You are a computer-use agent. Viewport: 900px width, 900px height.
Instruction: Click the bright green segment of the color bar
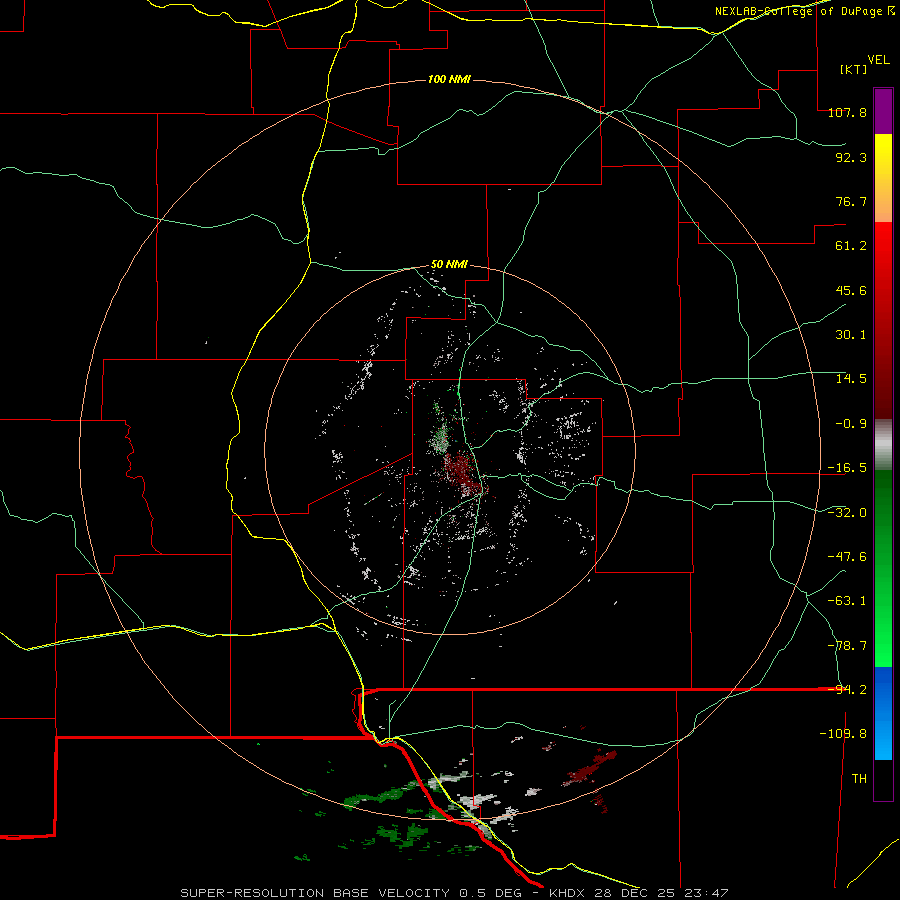[x=883, y=568]
